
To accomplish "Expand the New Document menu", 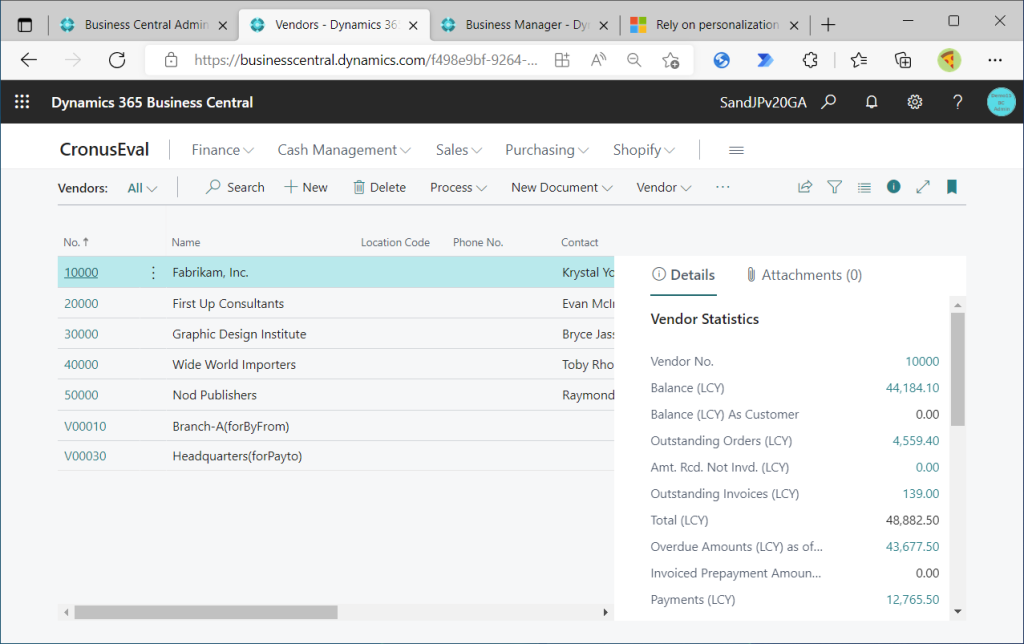I will pyautogui.click(x=562, y=187).
